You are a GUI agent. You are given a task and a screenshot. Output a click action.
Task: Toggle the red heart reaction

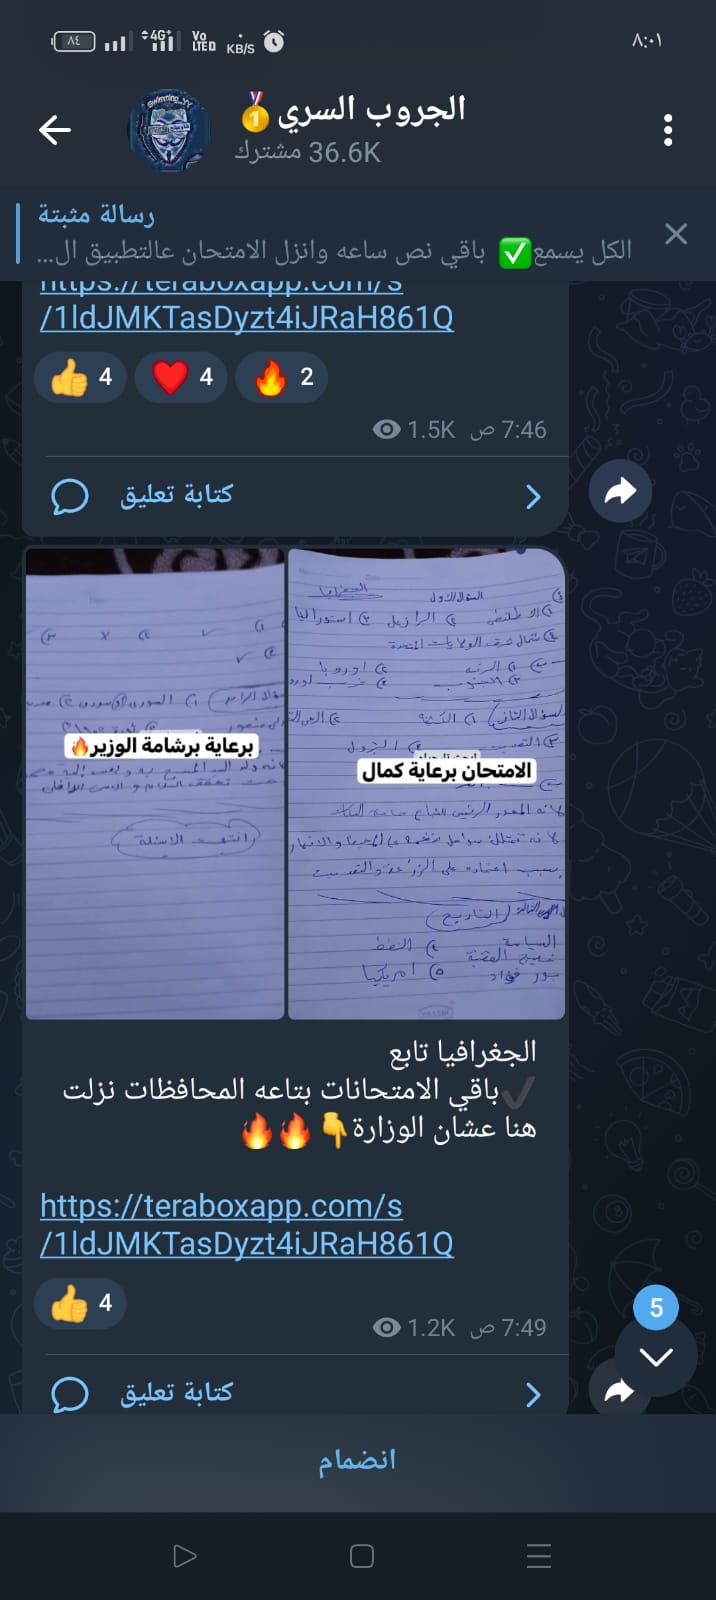tap(181, 378)
